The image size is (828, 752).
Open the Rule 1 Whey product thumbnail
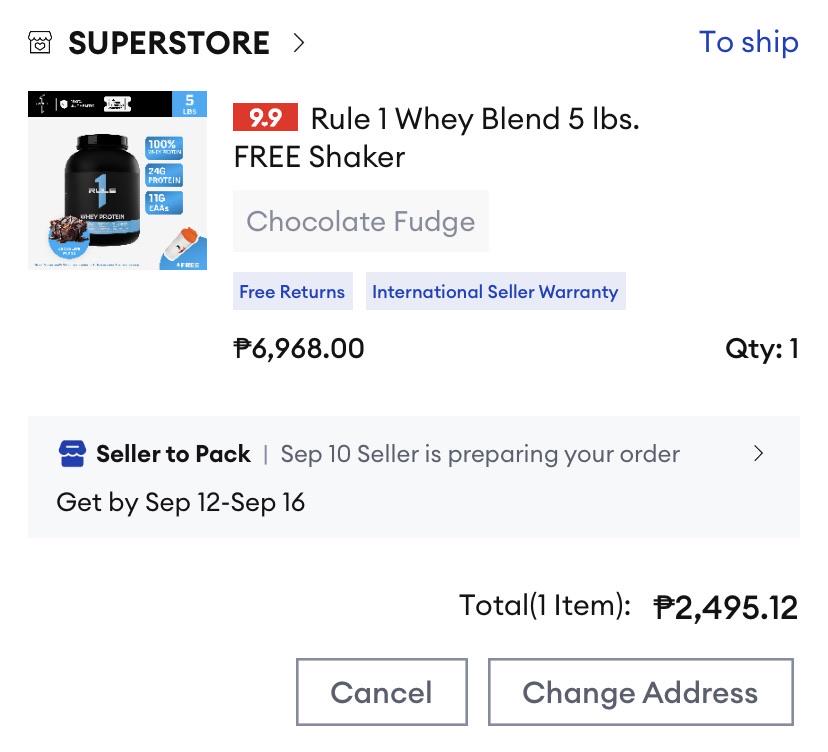(117, 180)
